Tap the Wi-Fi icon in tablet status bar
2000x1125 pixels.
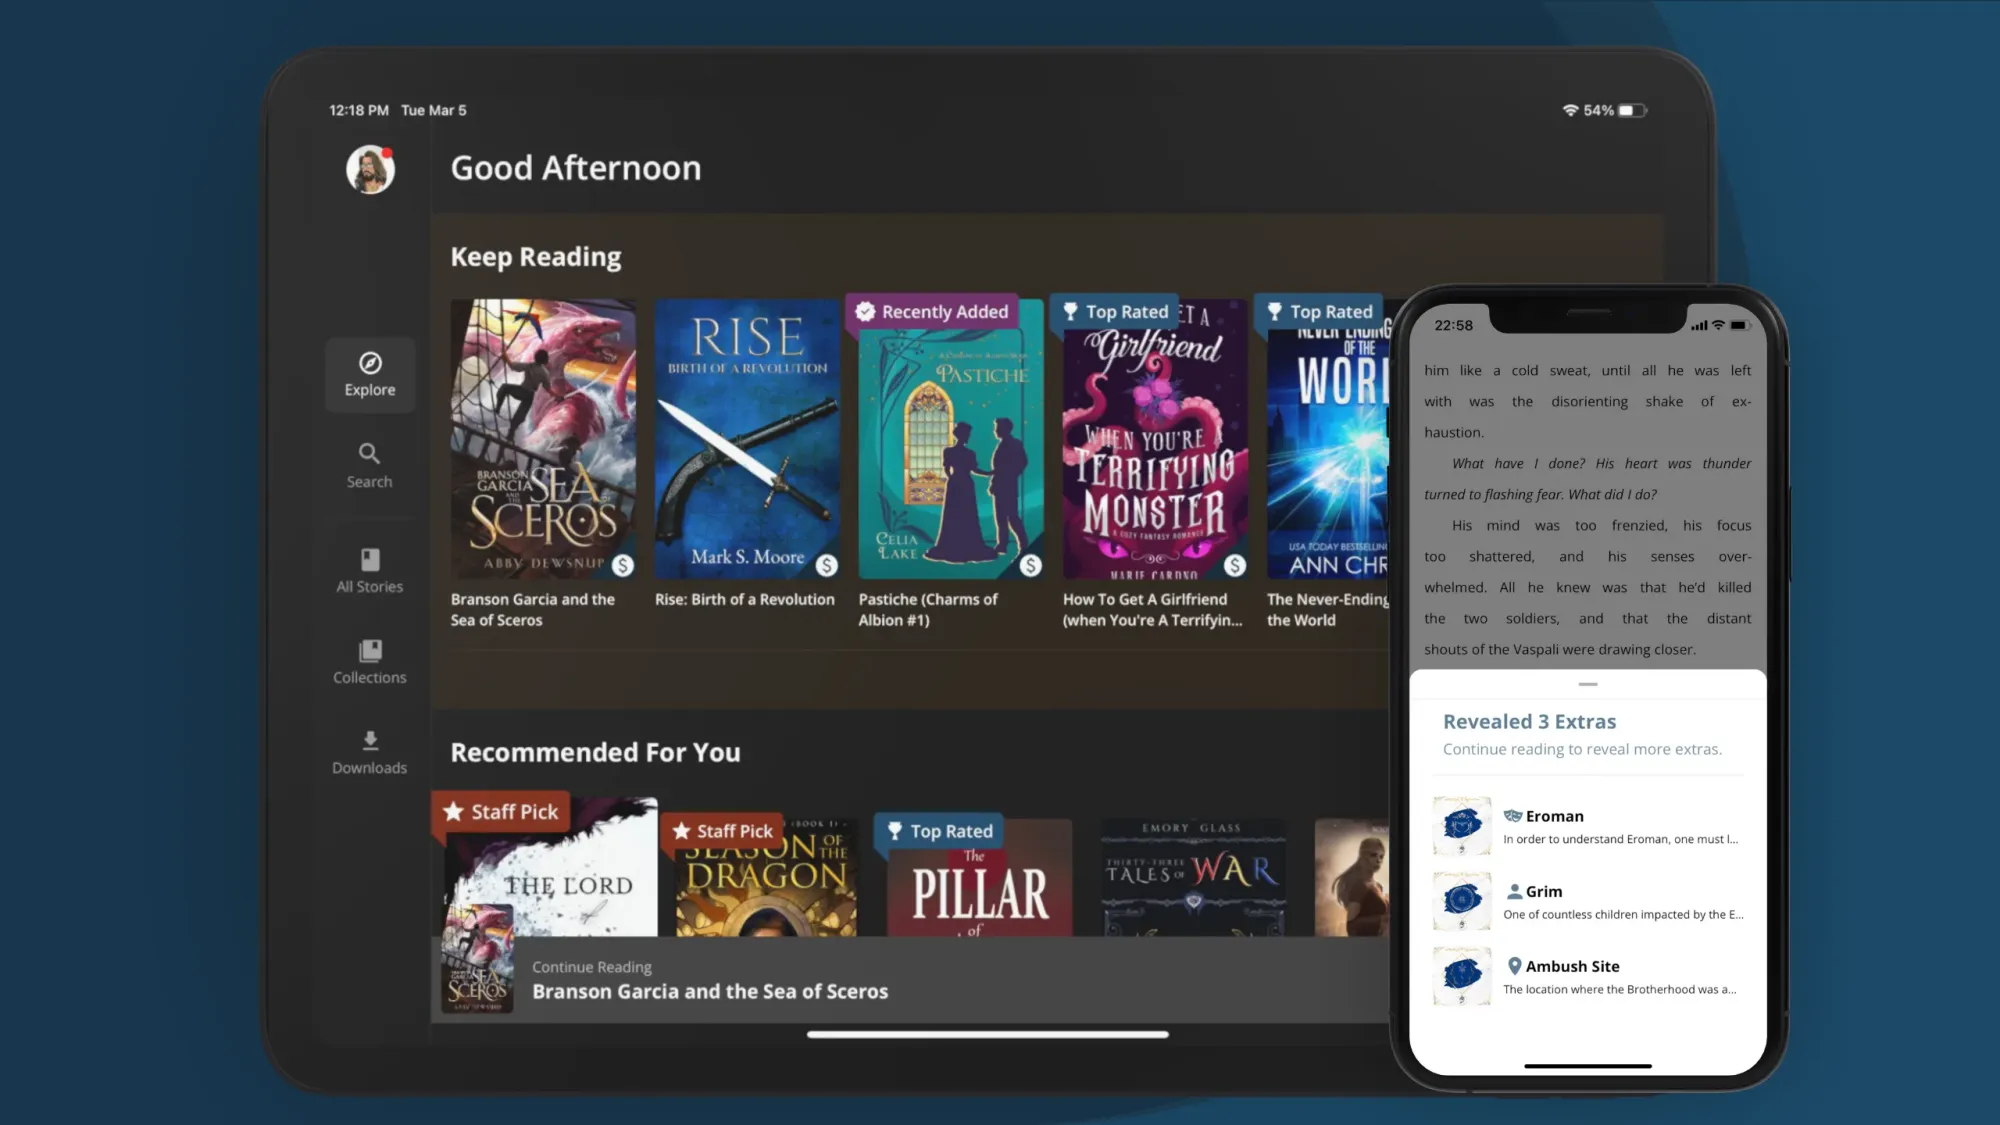1570,110
